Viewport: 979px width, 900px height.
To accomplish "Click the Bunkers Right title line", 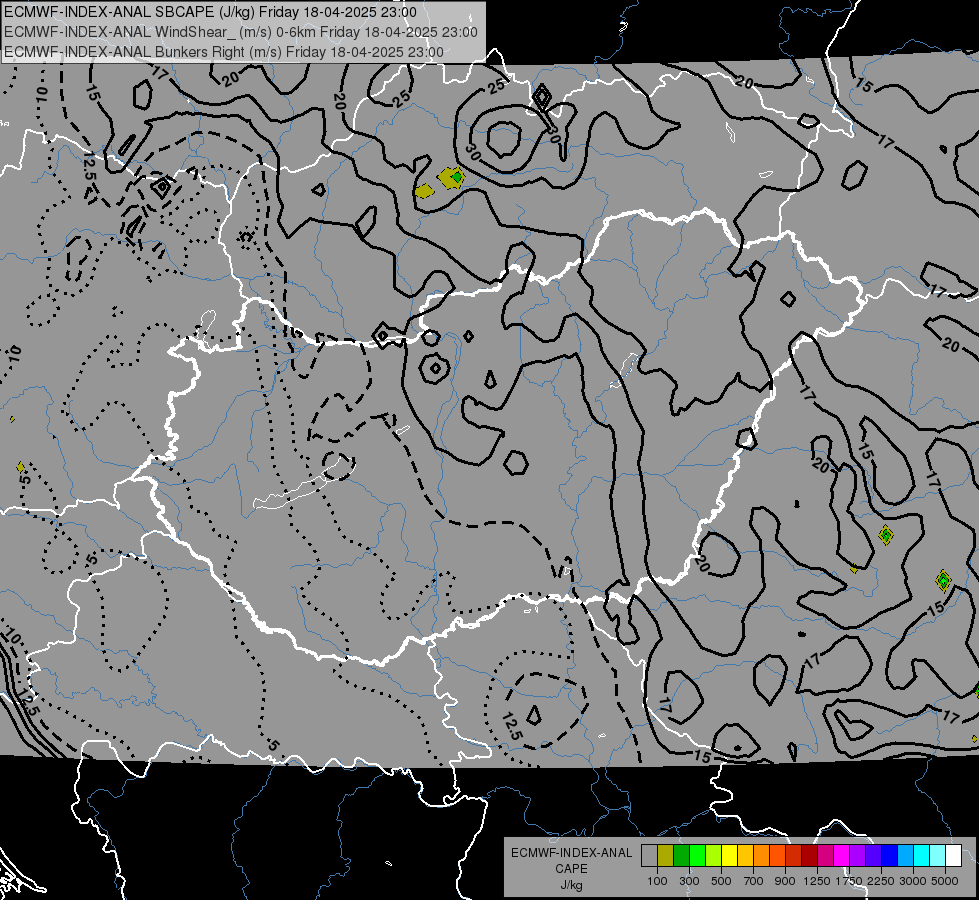I will pos(224,52).
